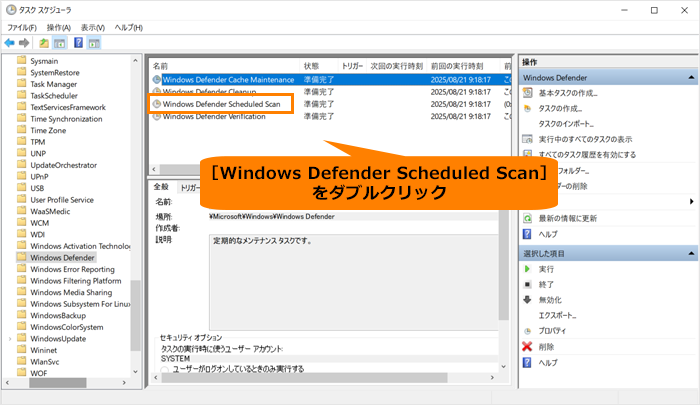Viewport: 700px width, 405px height.
Task: Select WaaSMedic in tree
Action: (x=50, y=211)
